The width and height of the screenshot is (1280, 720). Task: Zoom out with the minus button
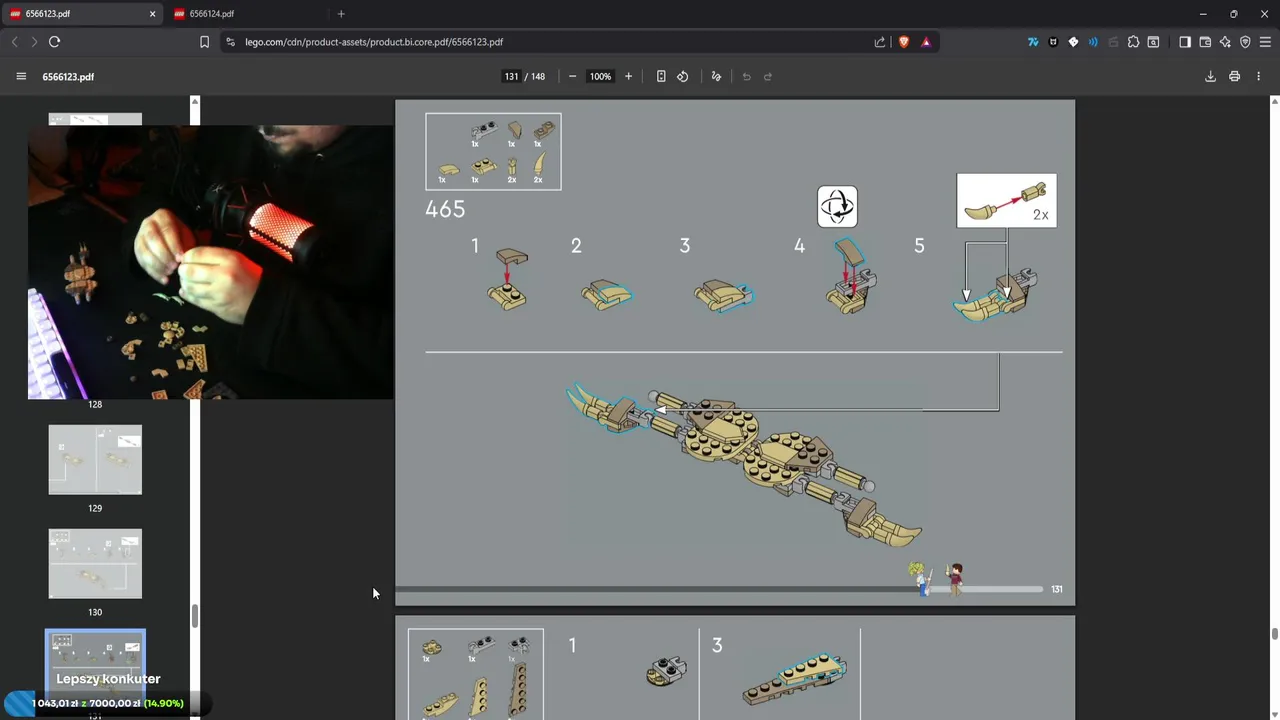pos(572,76)
